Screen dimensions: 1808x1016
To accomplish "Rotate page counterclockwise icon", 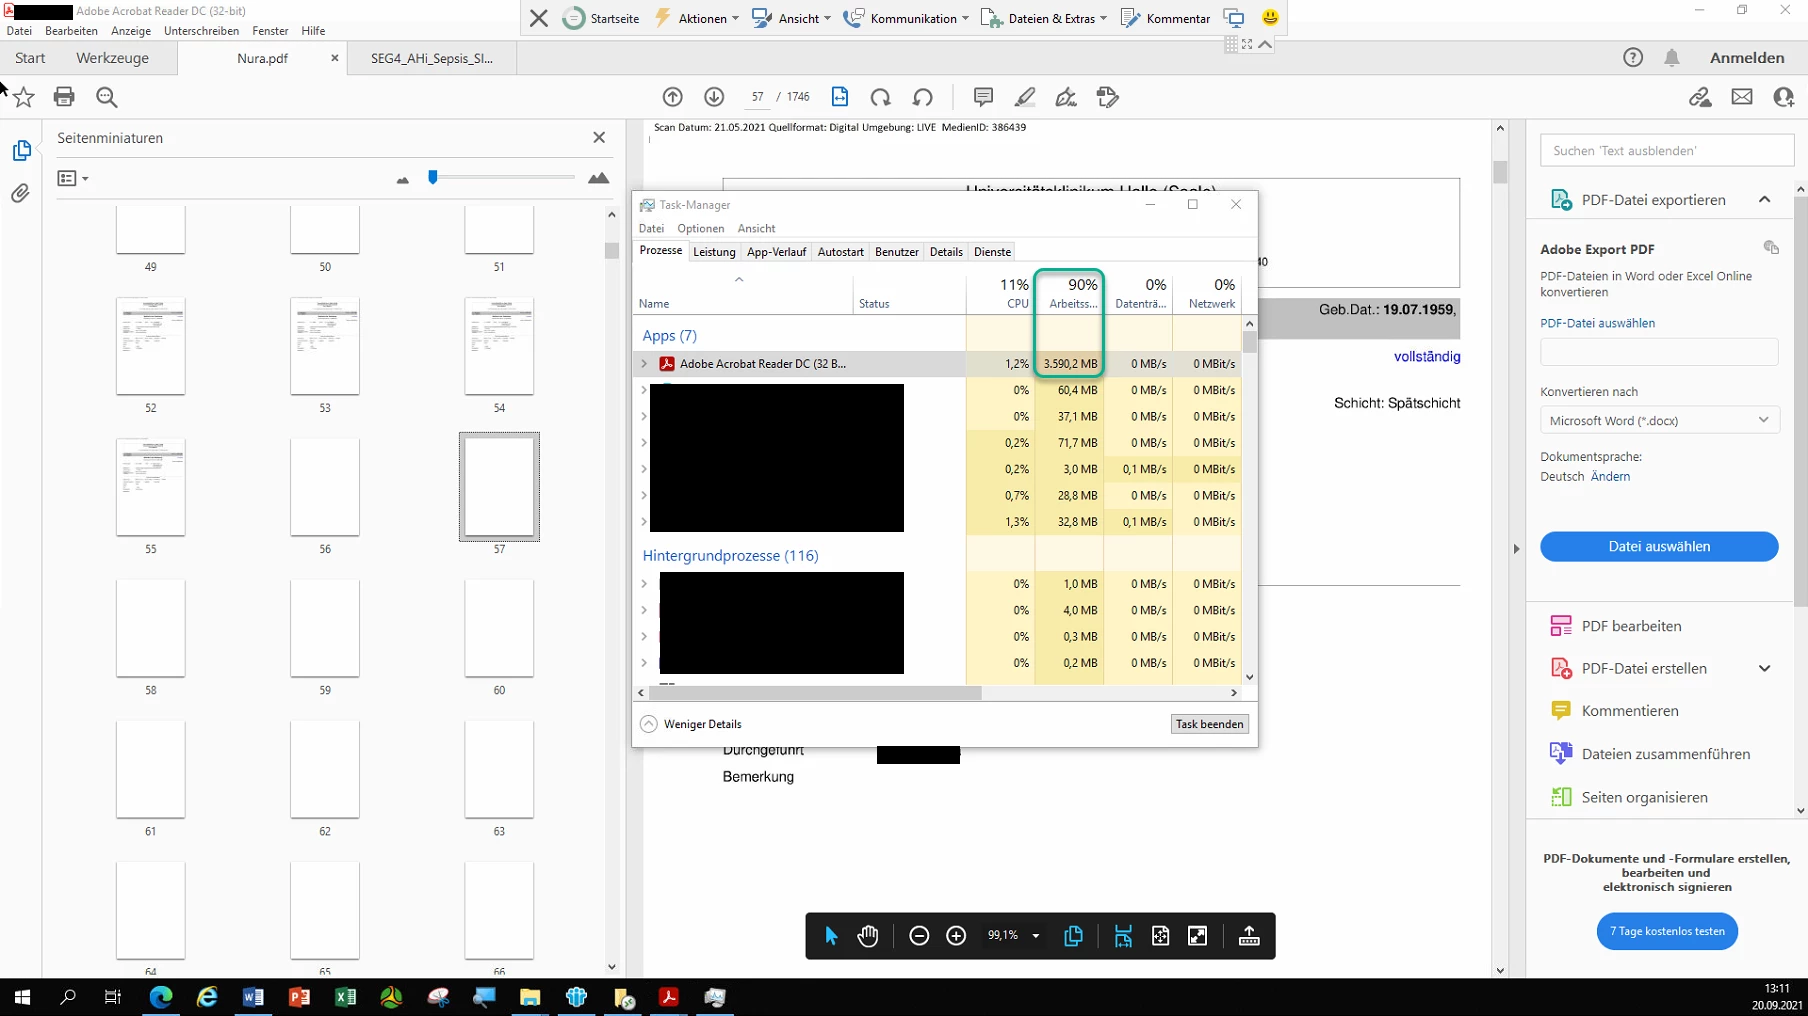I will point(923,97).
